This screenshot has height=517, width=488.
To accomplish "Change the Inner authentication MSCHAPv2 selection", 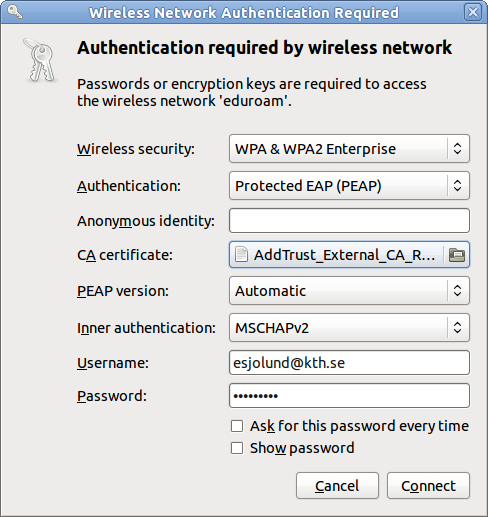I will (349, 328).
